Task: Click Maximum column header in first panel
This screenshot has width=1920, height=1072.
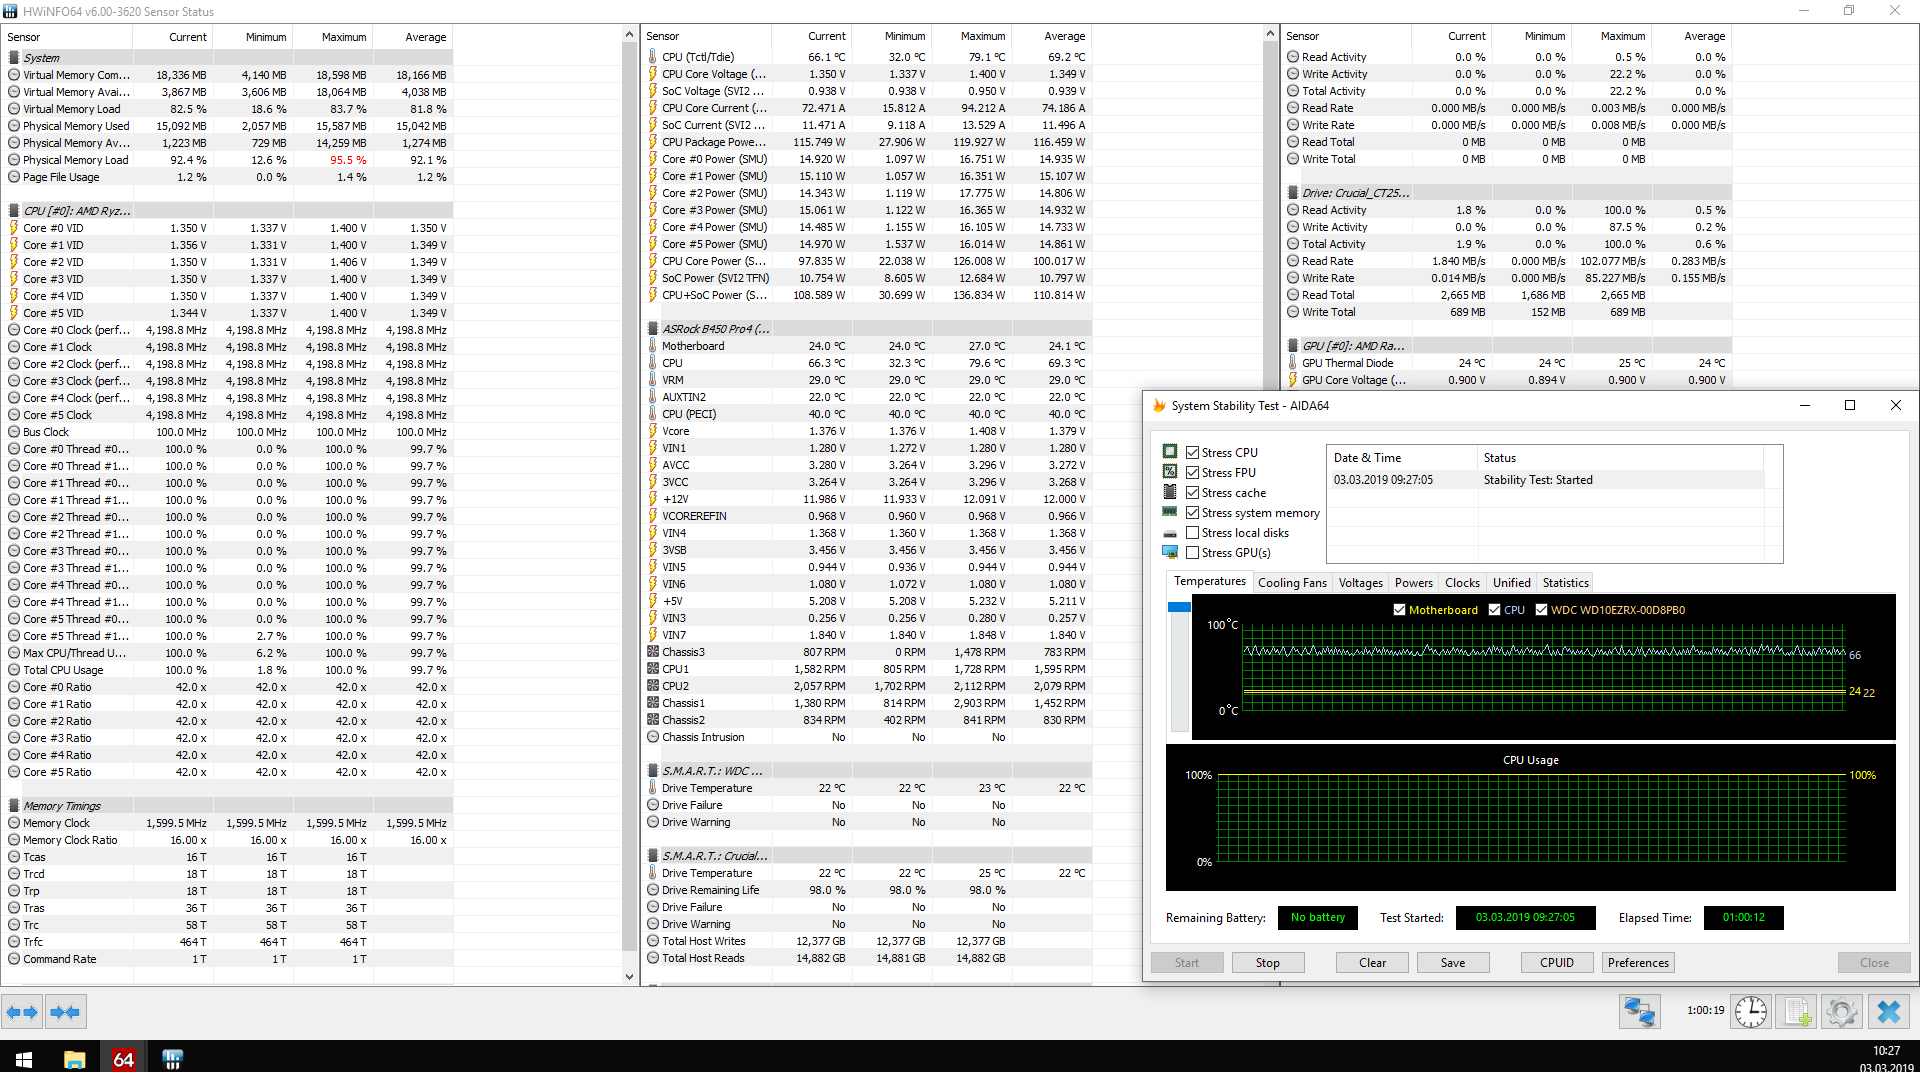Action: [x=333, y=37]
